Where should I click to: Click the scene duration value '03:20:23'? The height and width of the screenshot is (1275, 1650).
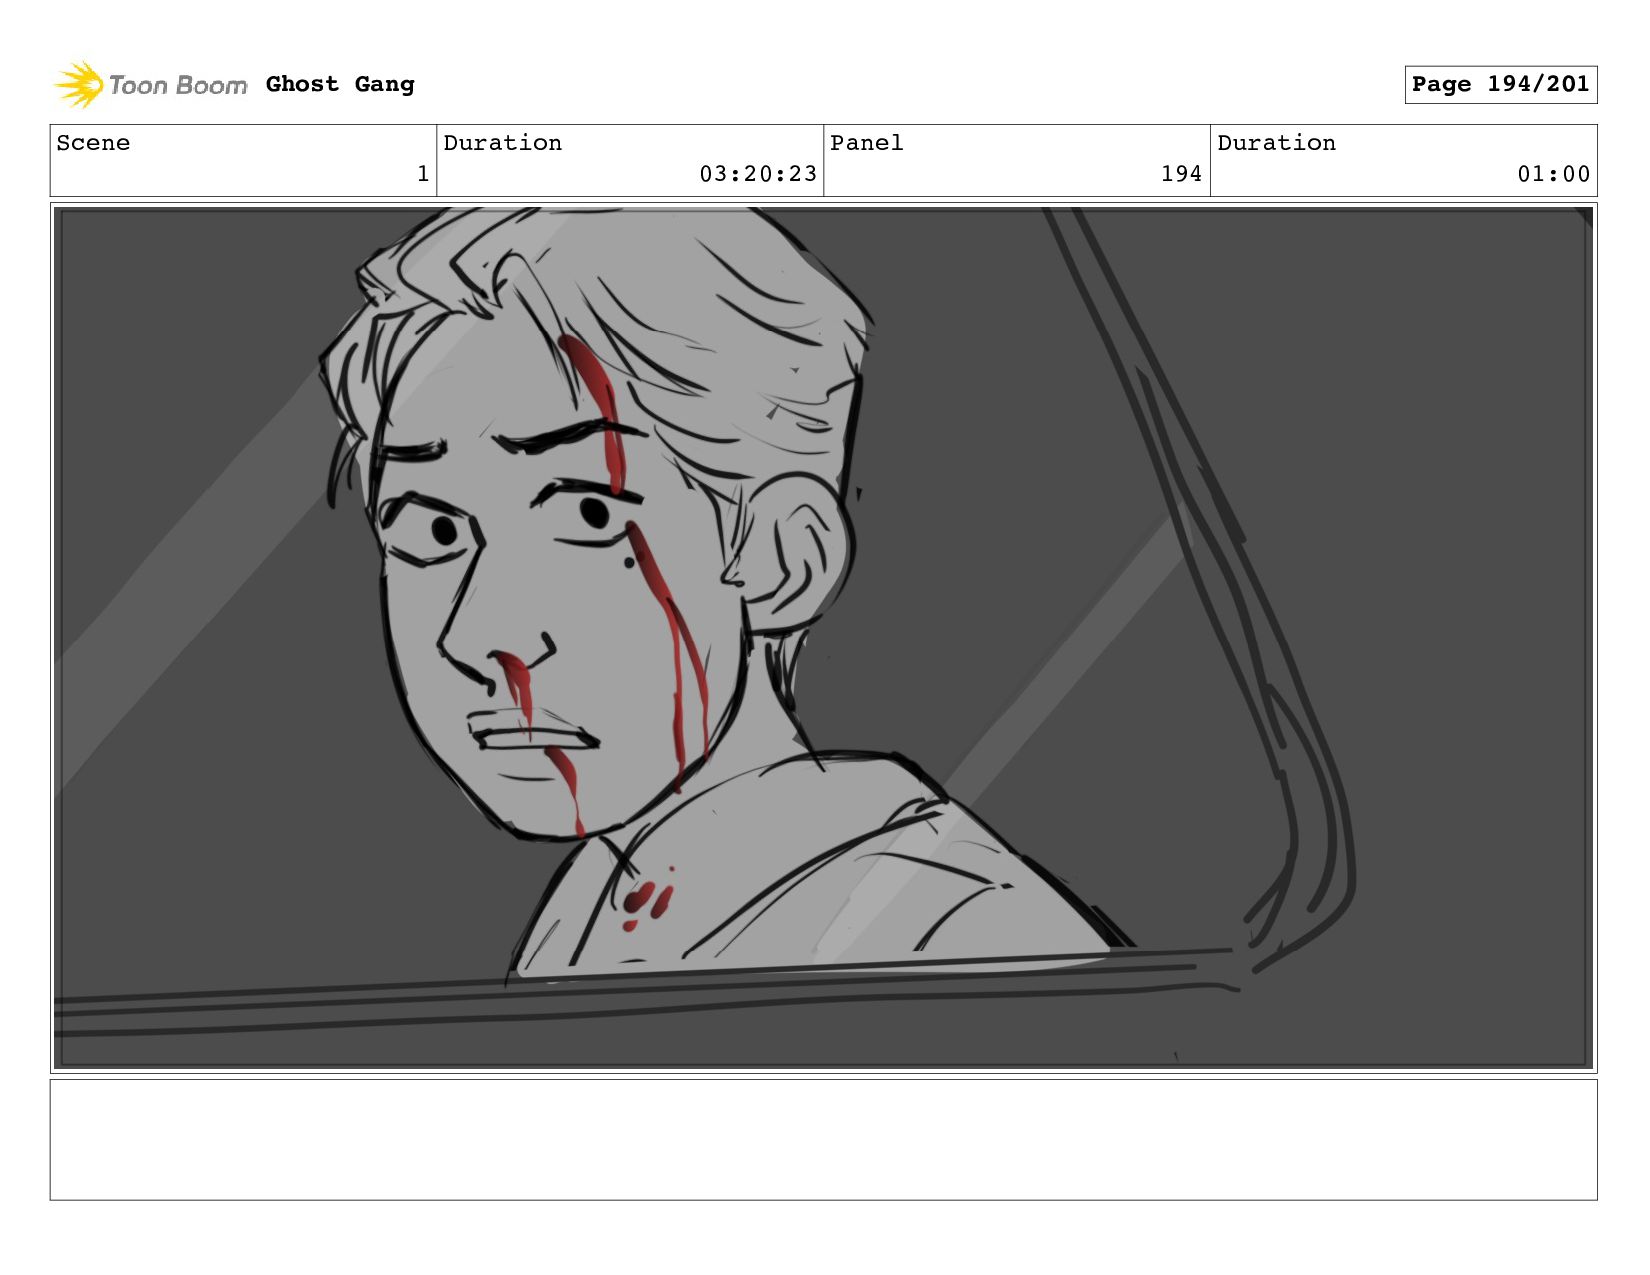758,174
